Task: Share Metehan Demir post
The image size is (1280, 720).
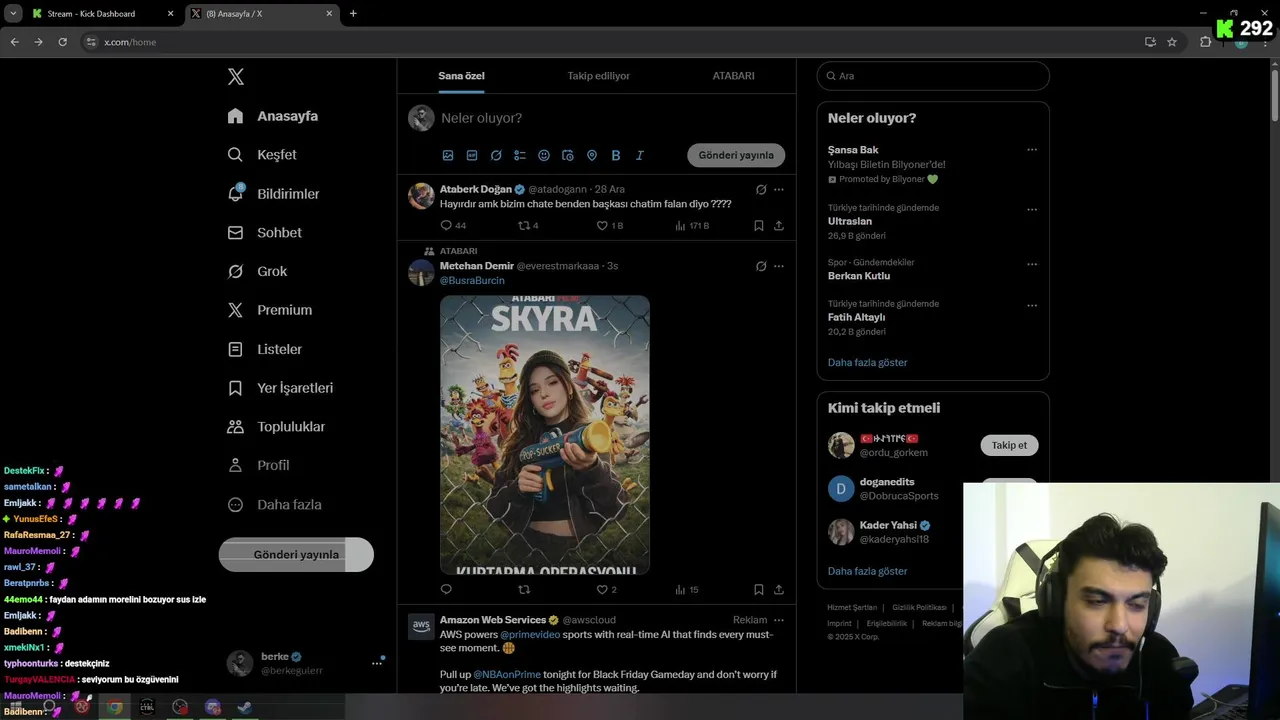Action: click(779, 590)
